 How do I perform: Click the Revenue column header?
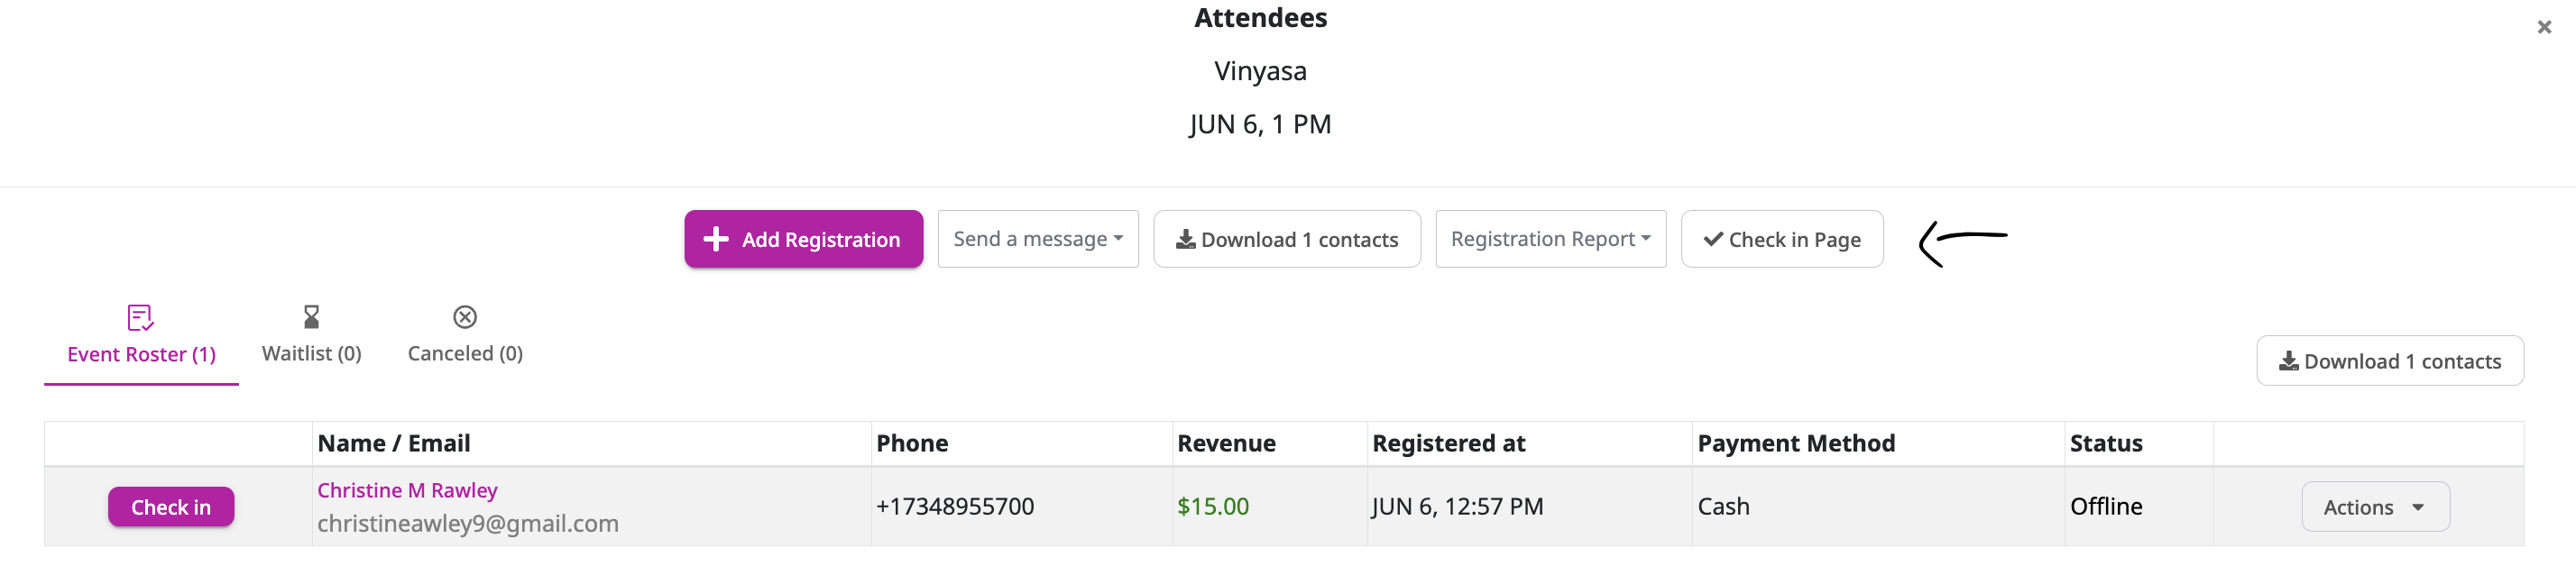pyautogui.click(x=1226, y=443)
